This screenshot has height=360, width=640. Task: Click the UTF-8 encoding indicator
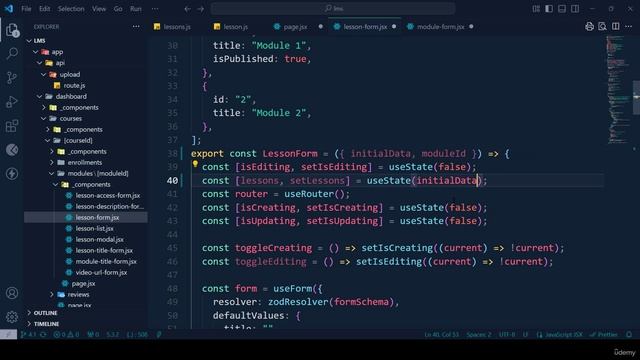507,335
